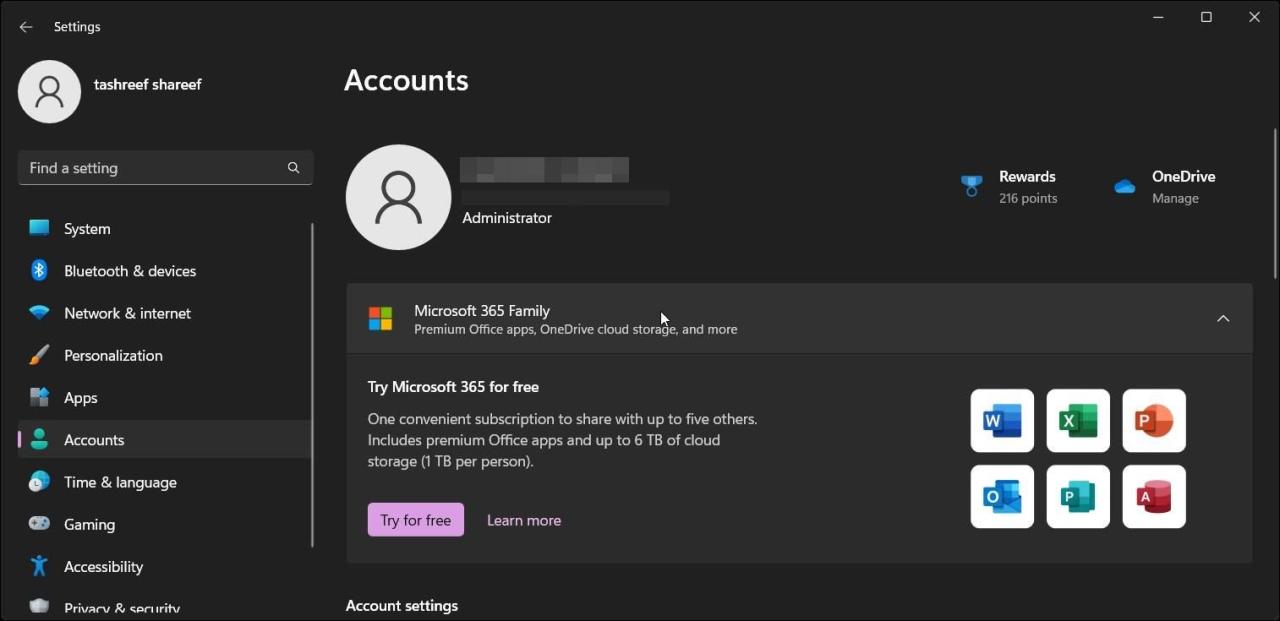Viewport: 1280px width, 621px height.
Task: Click the large Administrator profile picture
Action: pos(398,197)
